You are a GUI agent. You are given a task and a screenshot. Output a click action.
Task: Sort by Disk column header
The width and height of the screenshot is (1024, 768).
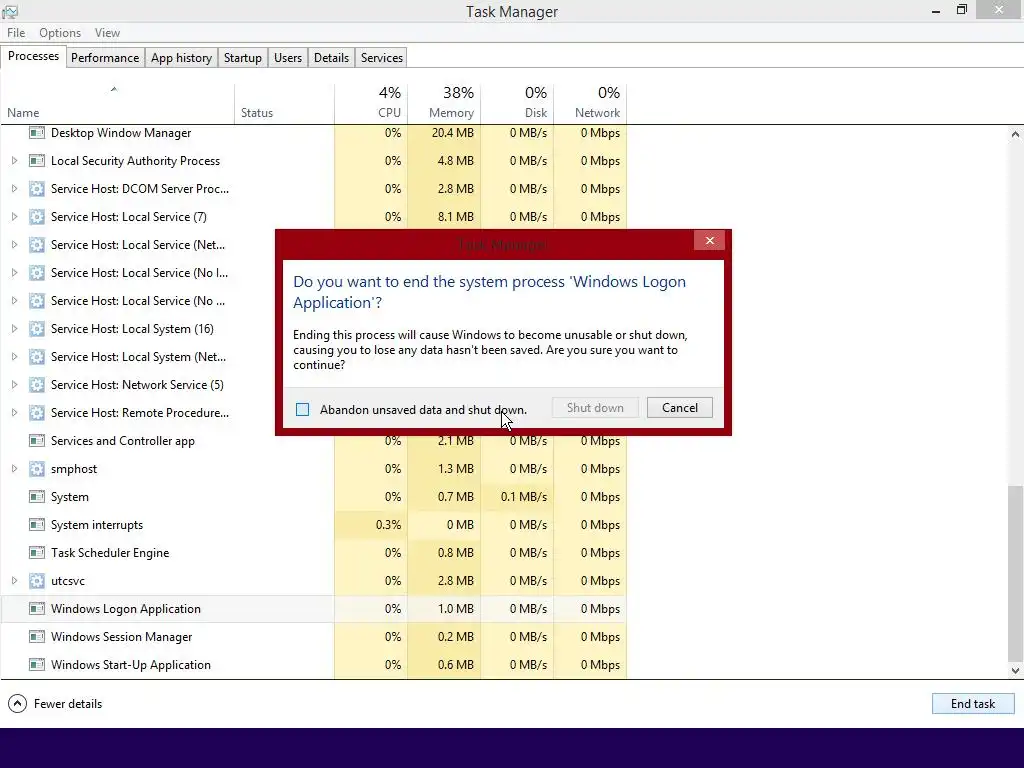click(517, 104)
